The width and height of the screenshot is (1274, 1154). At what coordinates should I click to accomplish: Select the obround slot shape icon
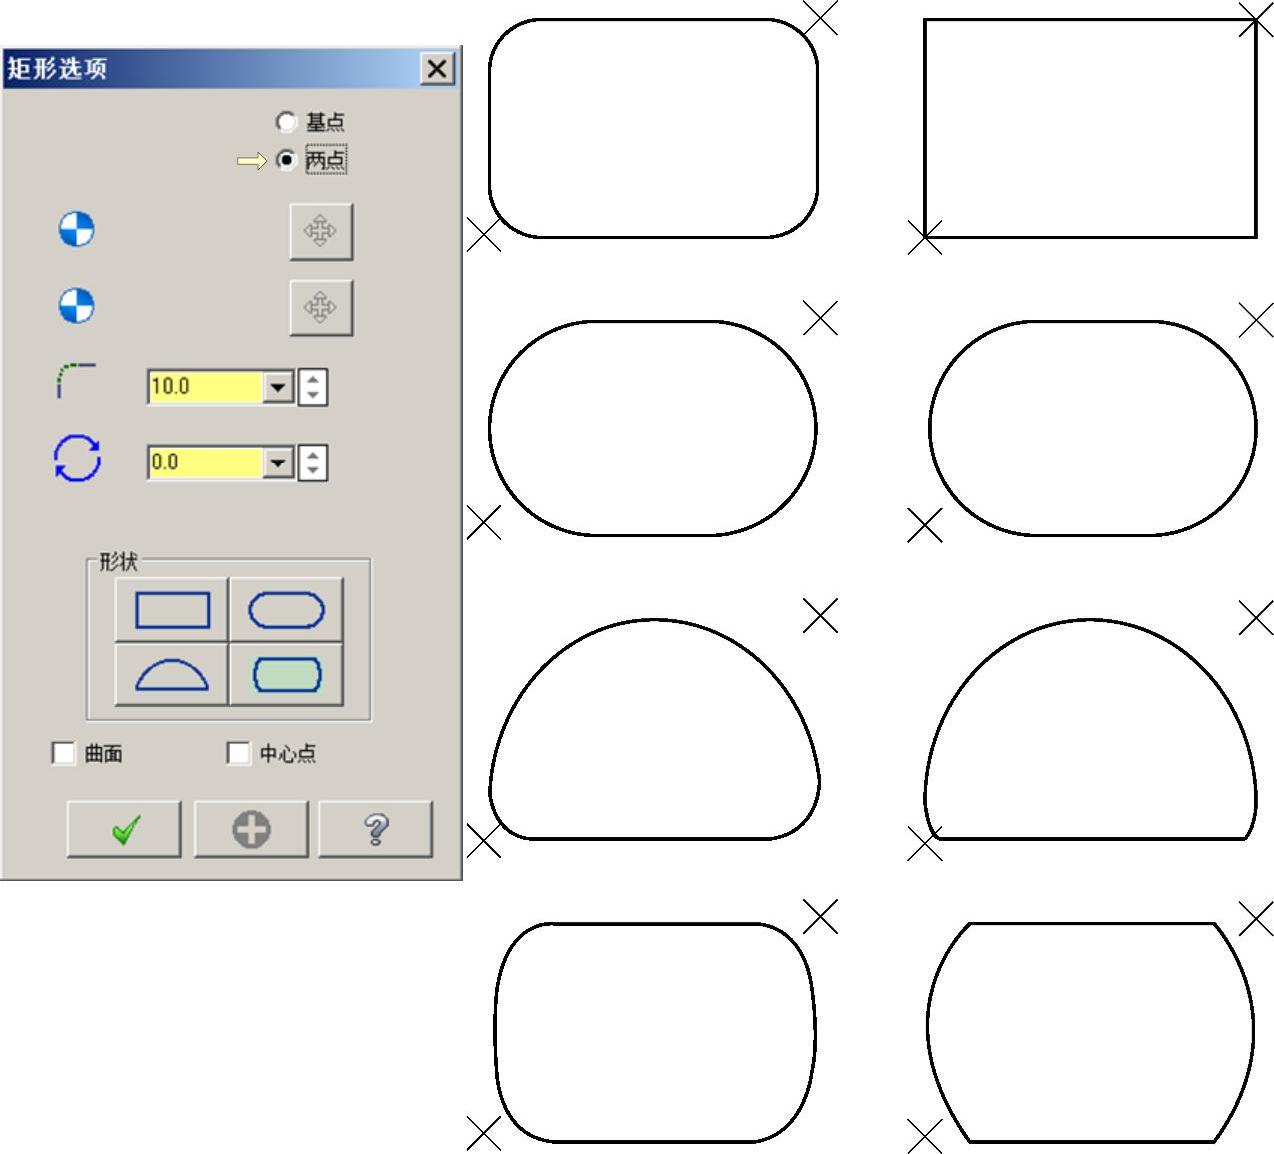(286, 610)
